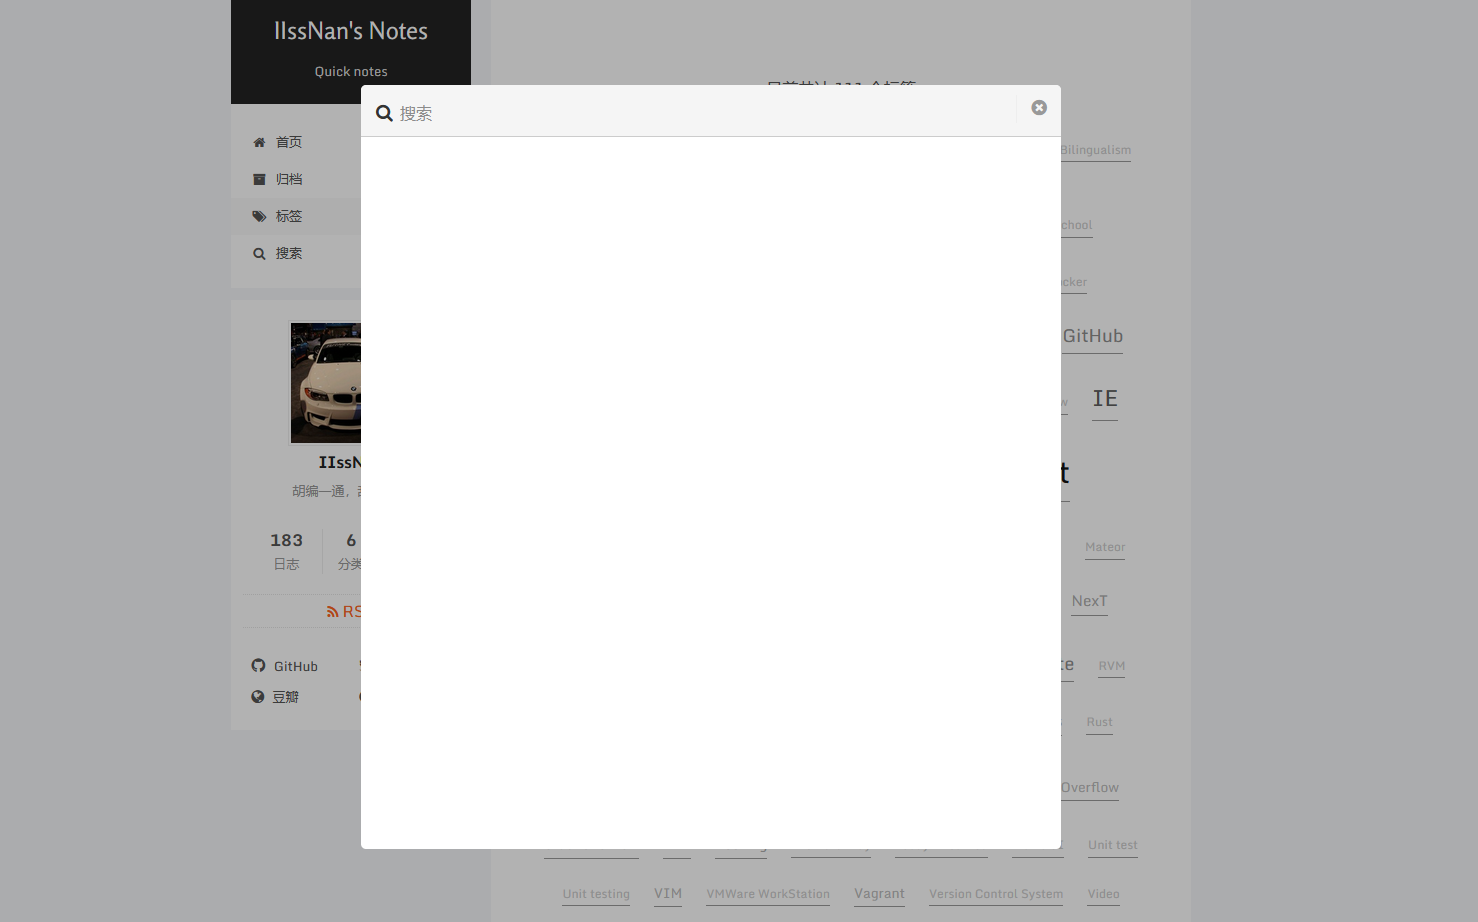Open the 首页 menu item
The image size is (1478, 922).
coord(289,143)
